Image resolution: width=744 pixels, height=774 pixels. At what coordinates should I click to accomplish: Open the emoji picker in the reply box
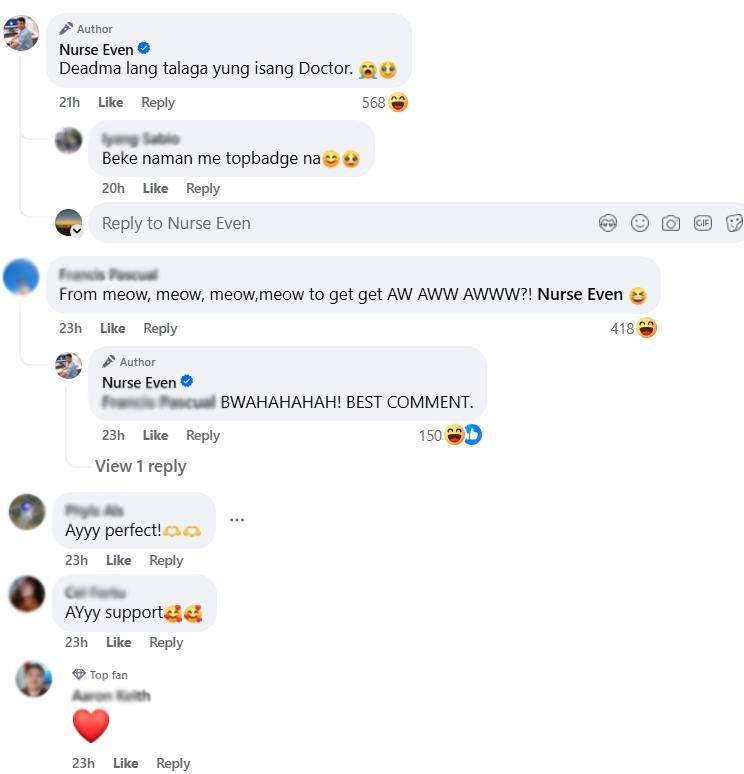[x=639, y=223]
